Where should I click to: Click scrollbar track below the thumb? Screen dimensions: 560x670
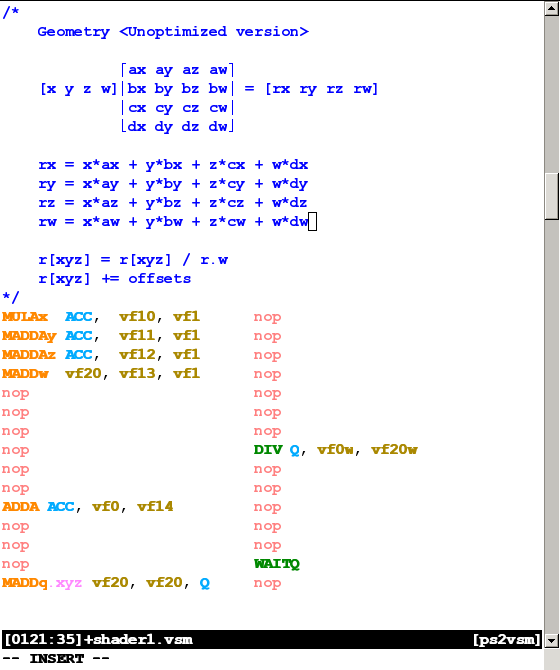pyautogui.click(x=552, y=425)
